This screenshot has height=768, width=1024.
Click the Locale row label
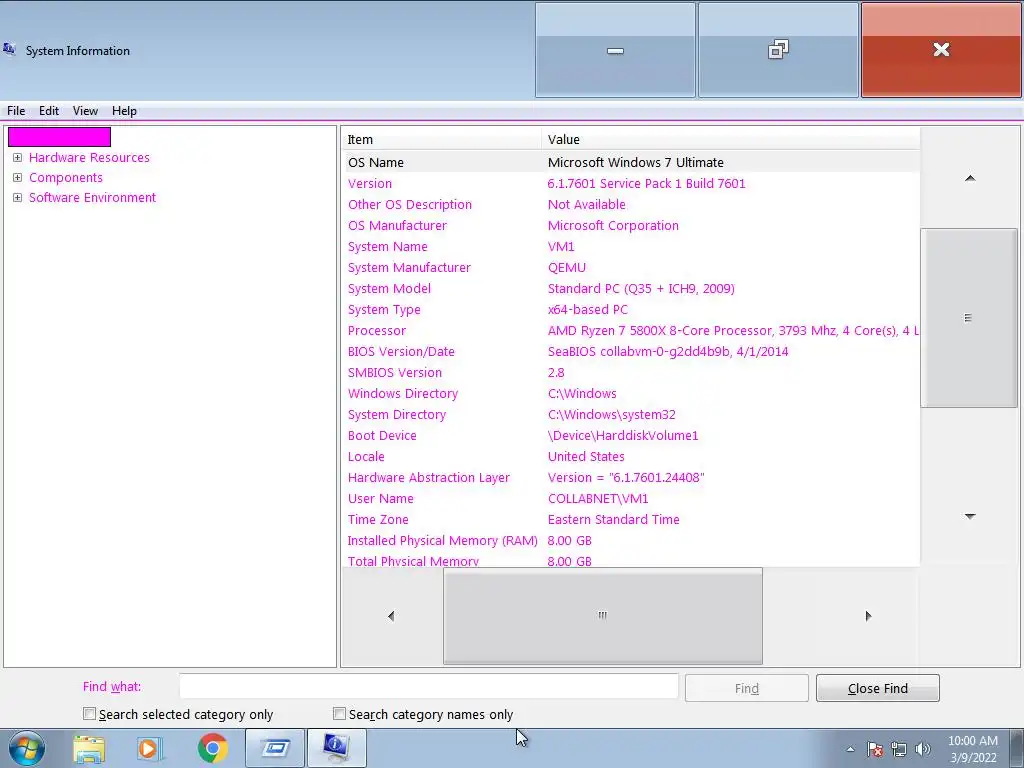(x=366, y=456)
